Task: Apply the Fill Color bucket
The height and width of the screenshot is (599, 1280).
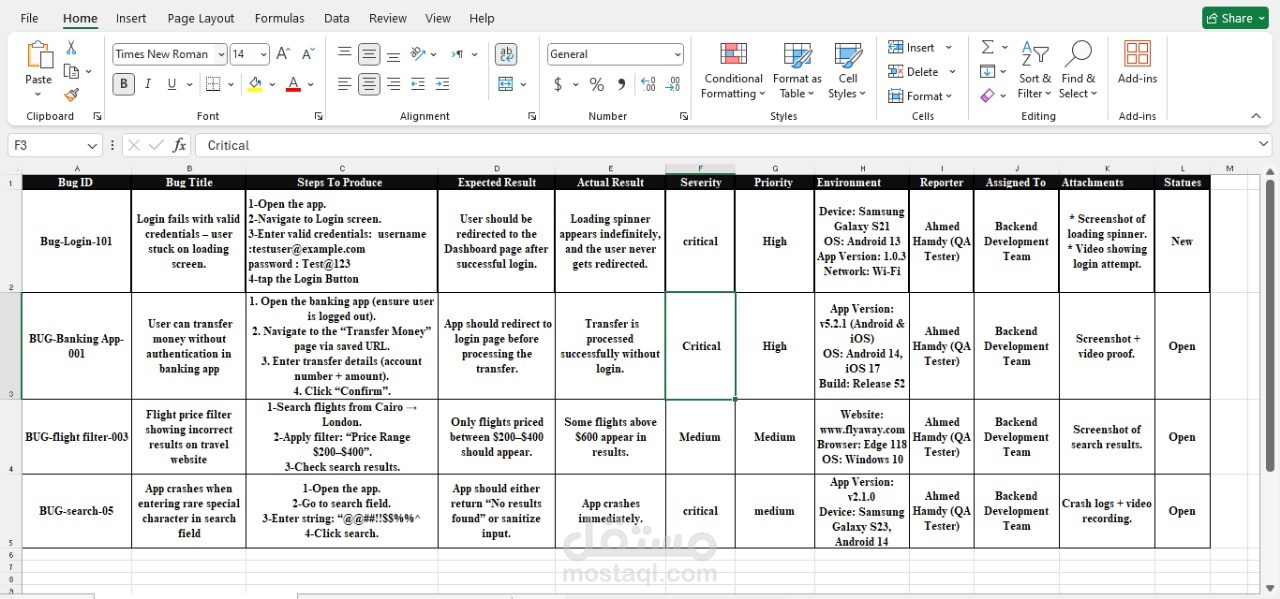Action: point(256,84)
